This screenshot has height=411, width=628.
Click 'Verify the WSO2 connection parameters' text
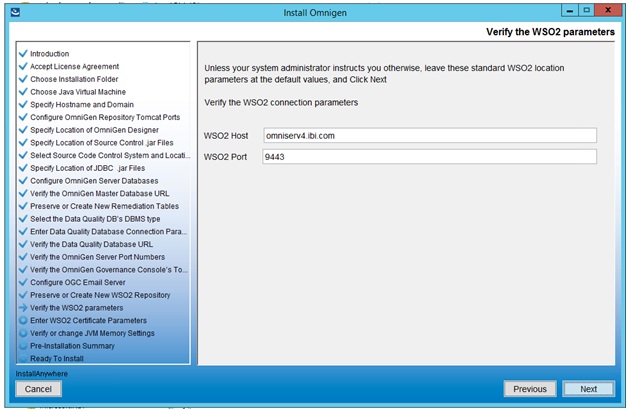pos(281,103)
